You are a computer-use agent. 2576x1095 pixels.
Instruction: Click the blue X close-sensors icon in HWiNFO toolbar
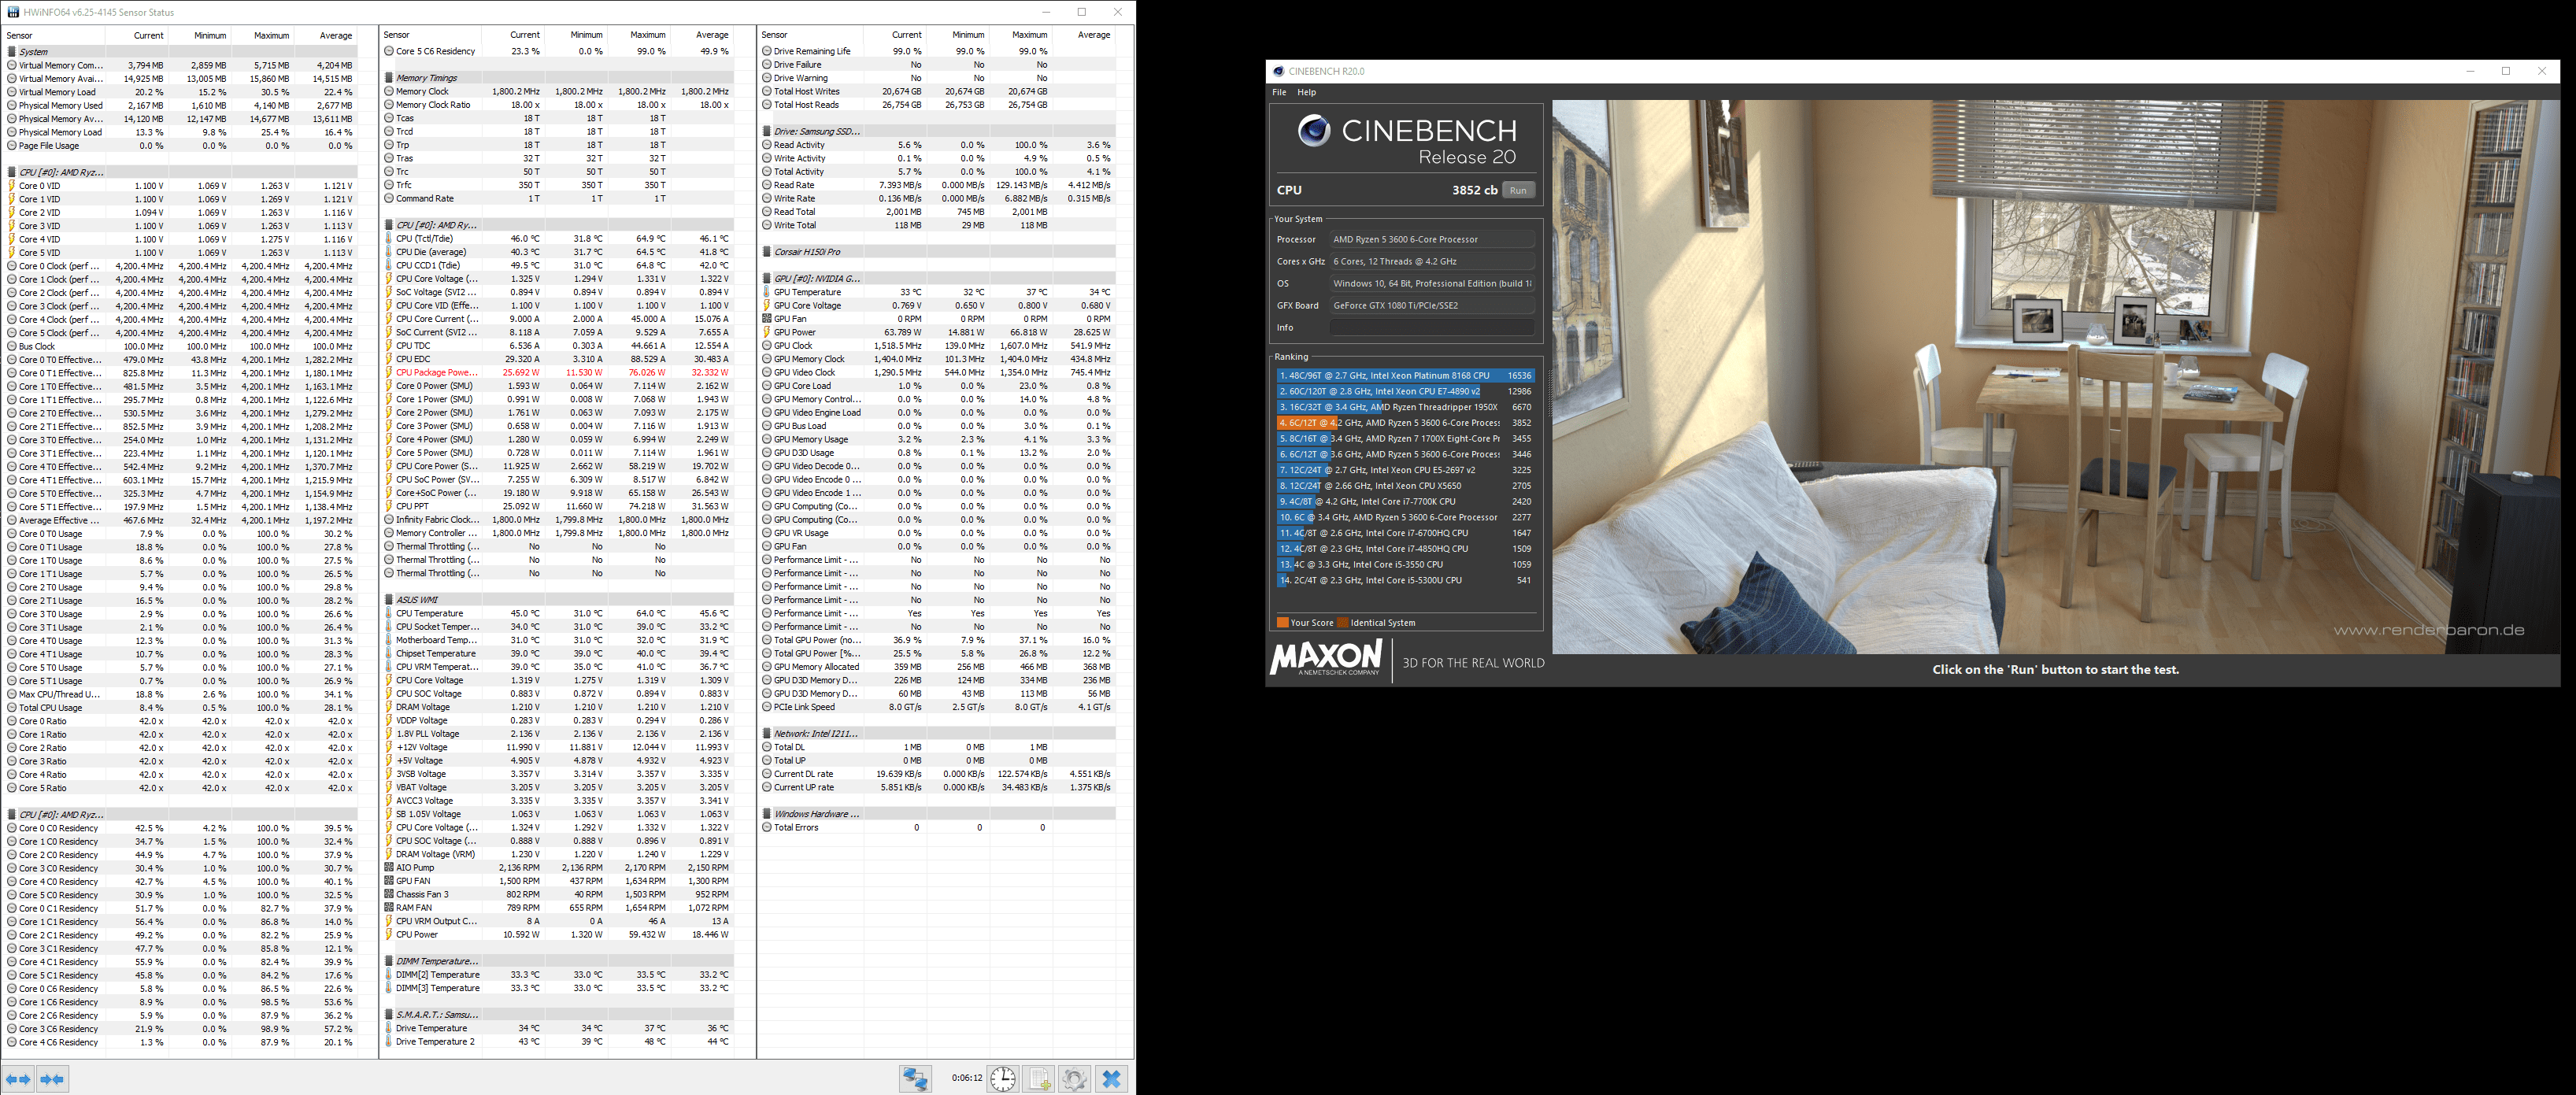(1111, 1078)
